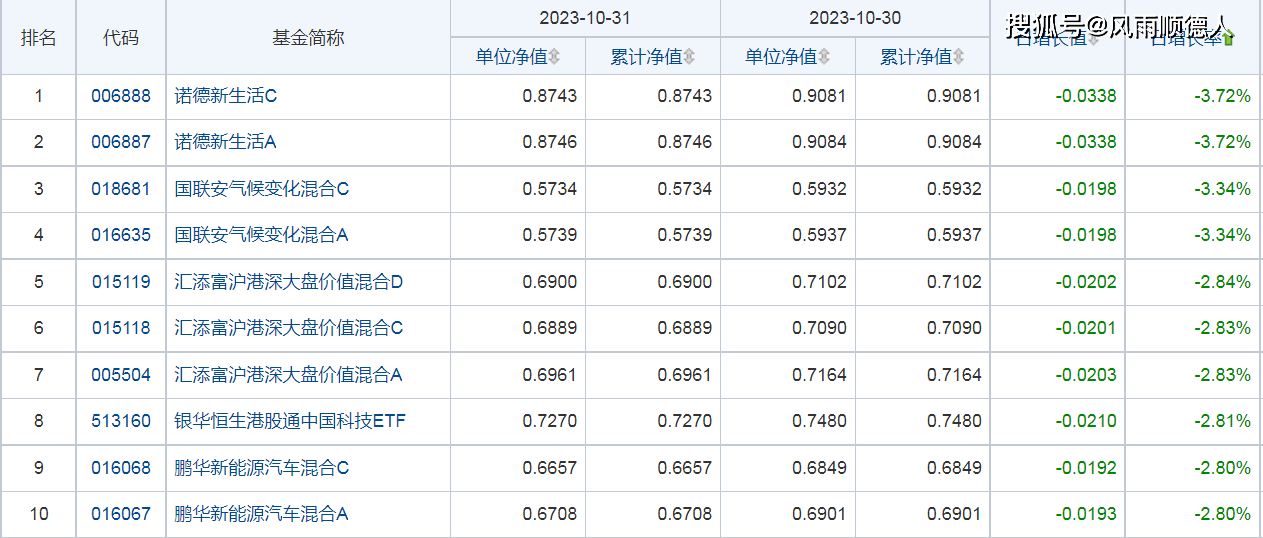Select fund code 015118
This screenshot has height=538, width=1263.
point(121,328)
